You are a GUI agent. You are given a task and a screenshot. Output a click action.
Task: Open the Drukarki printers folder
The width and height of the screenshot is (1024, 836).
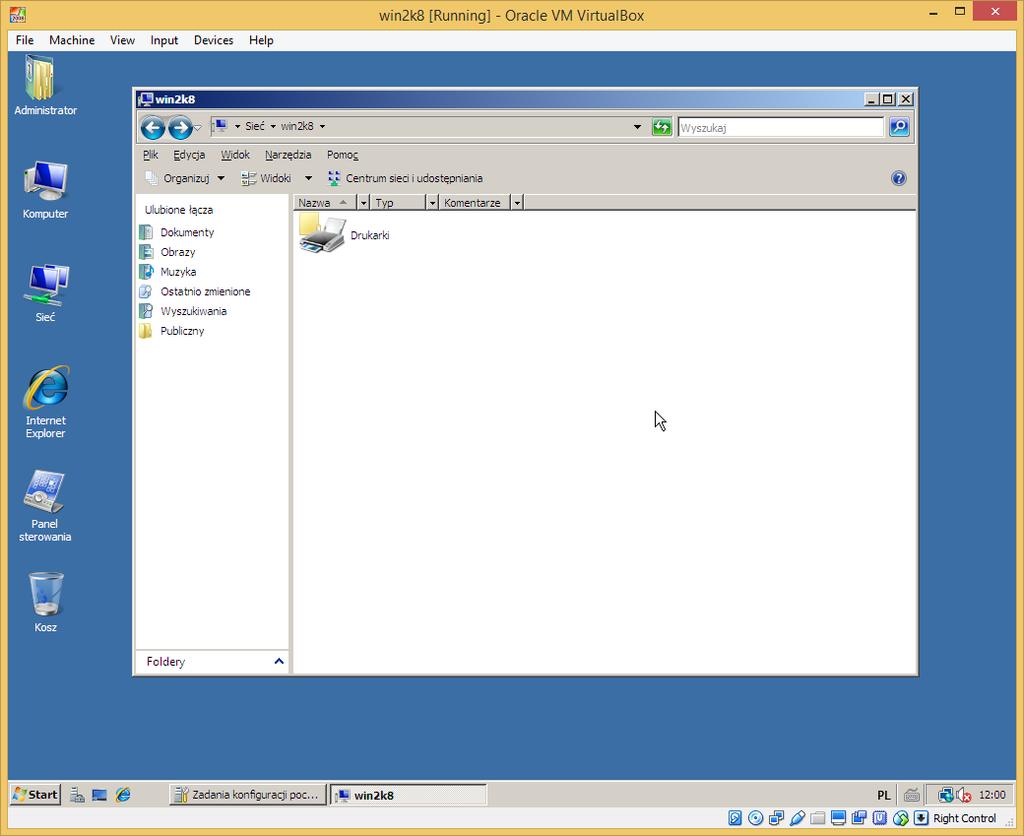344,234
